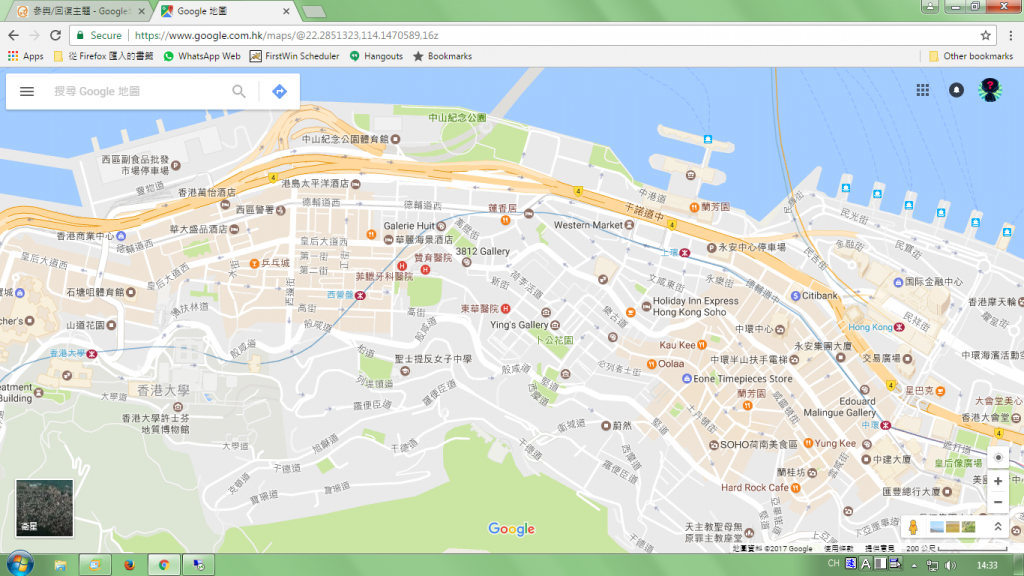Image resolution: width=1024 pixels, height=576 pixels.
Task: Zoom out the map with minus button
Action: point(997,502)
